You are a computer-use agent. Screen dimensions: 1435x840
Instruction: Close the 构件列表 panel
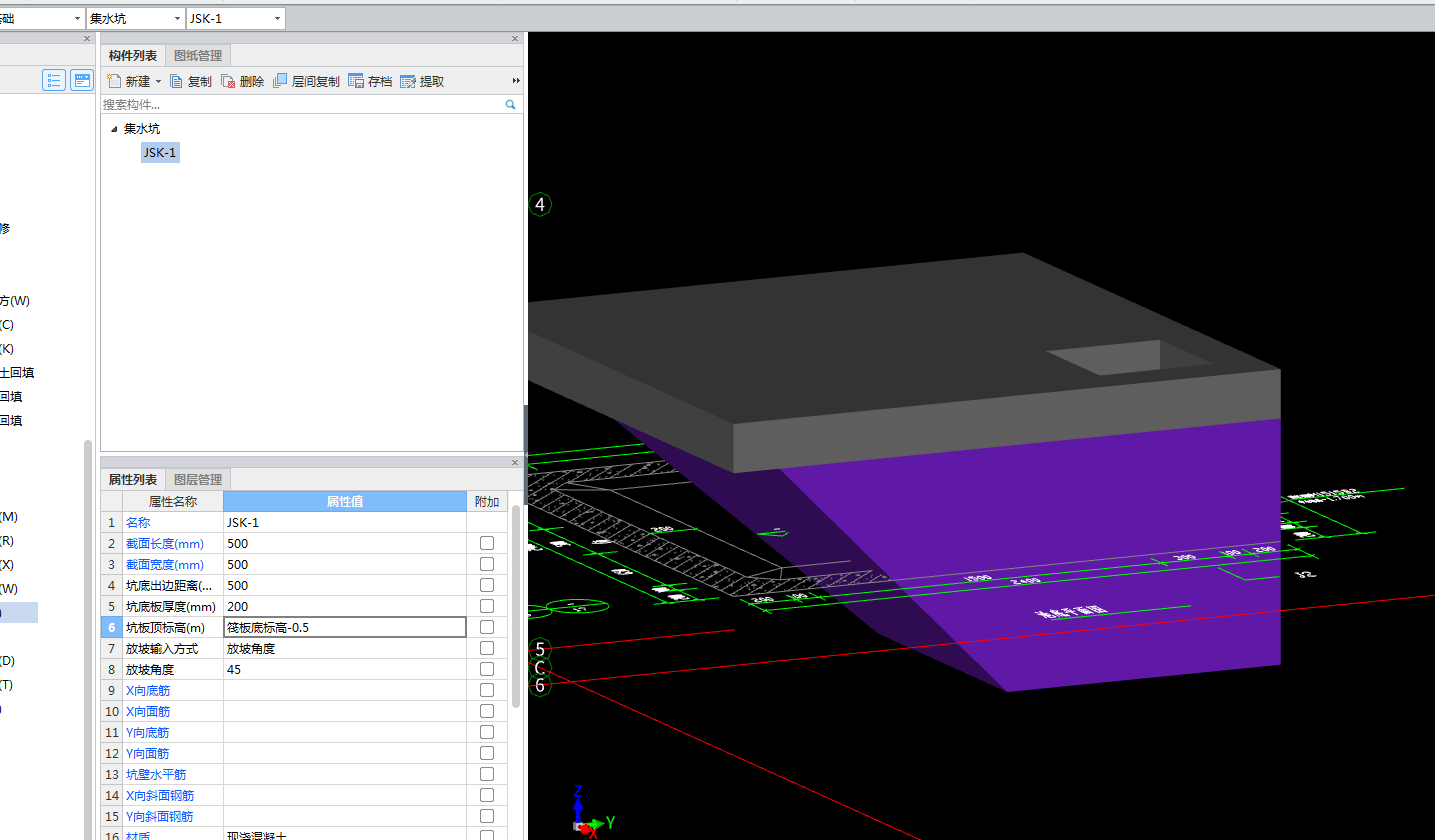click(515, 39)
